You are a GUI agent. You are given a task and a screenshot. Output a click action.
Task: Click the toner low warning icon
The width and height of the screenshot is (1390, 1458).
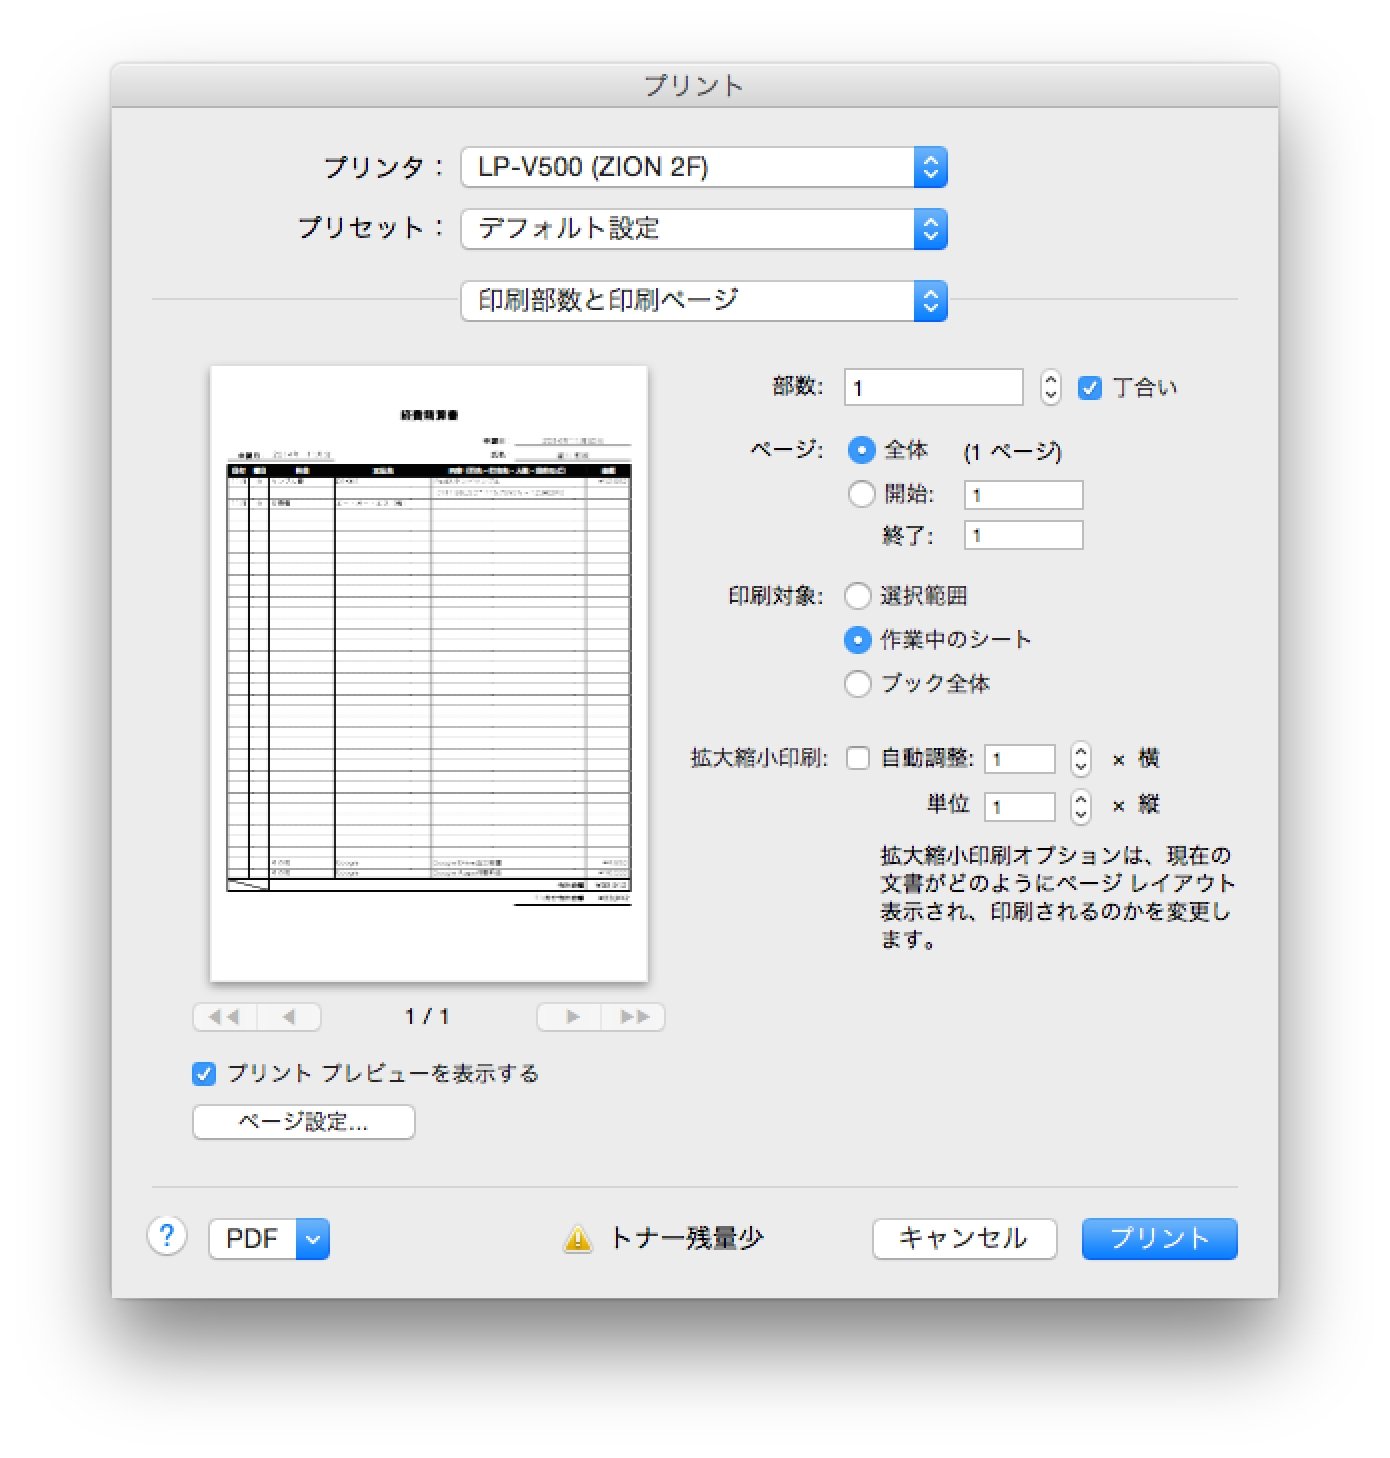577,1239
